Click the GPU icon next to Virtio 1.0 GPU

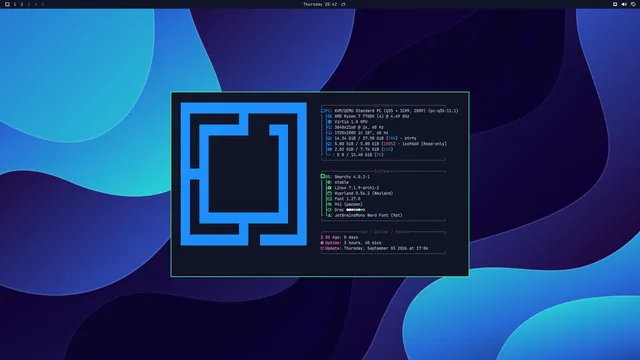tap(329, 122)
